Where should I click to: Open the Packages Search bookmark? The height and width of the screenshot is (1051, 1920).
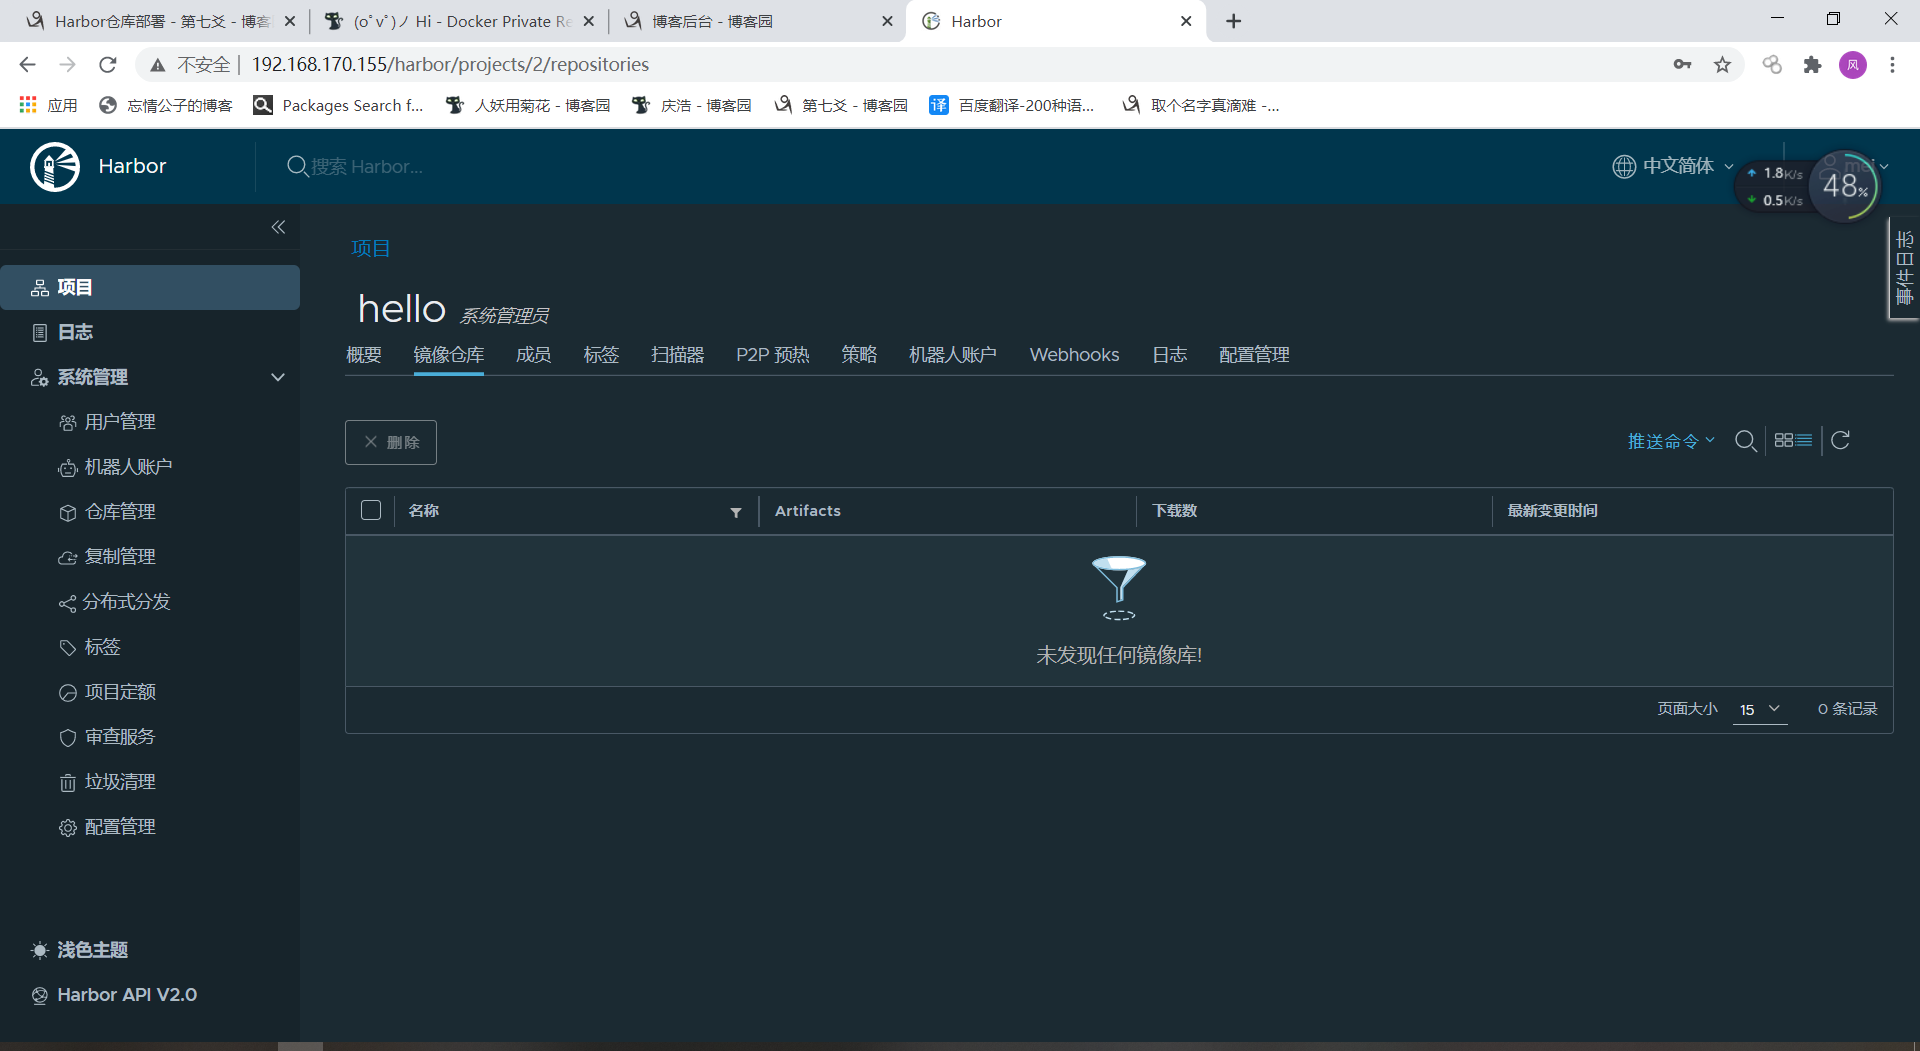(340, 105)
